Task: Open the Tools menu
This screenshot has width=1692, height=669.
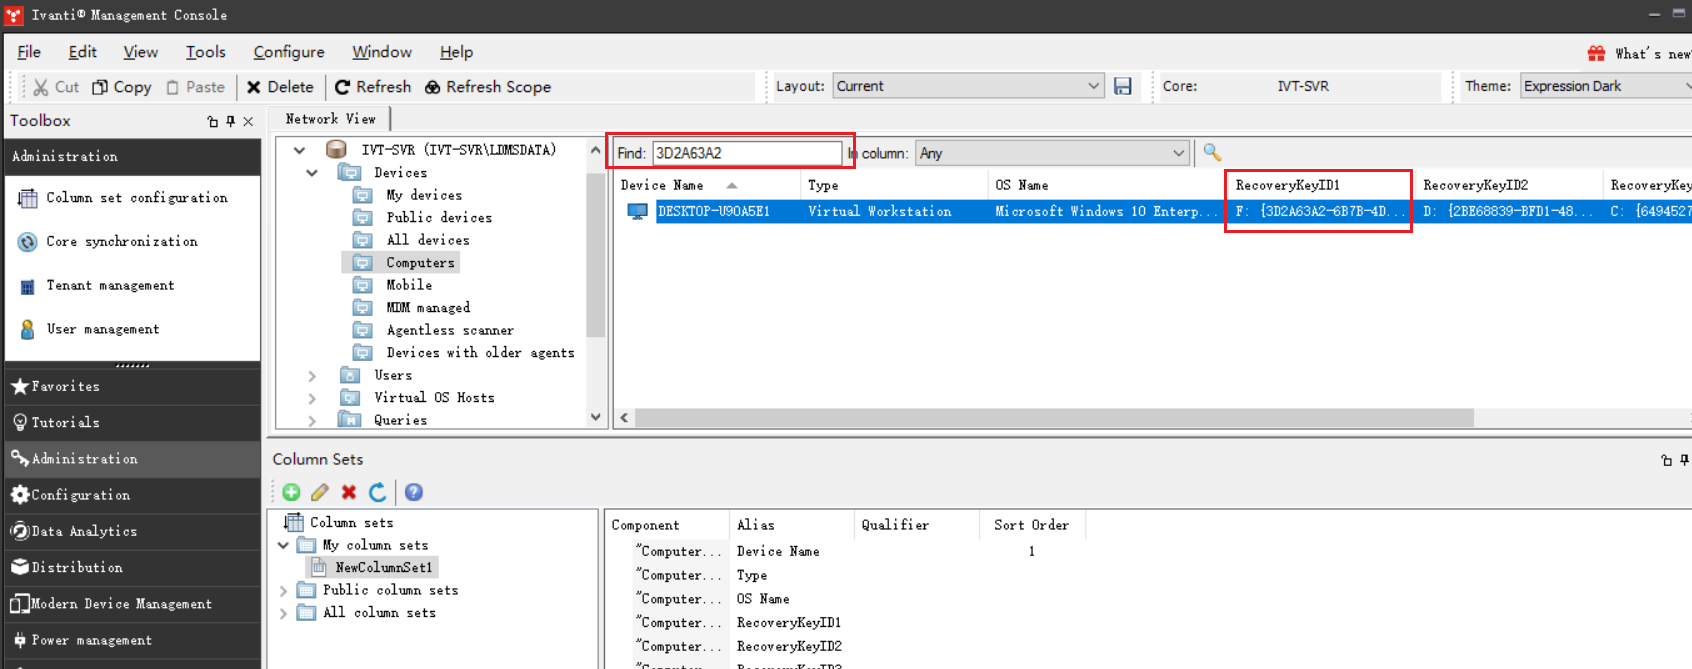Action: (x=205, y=52)
